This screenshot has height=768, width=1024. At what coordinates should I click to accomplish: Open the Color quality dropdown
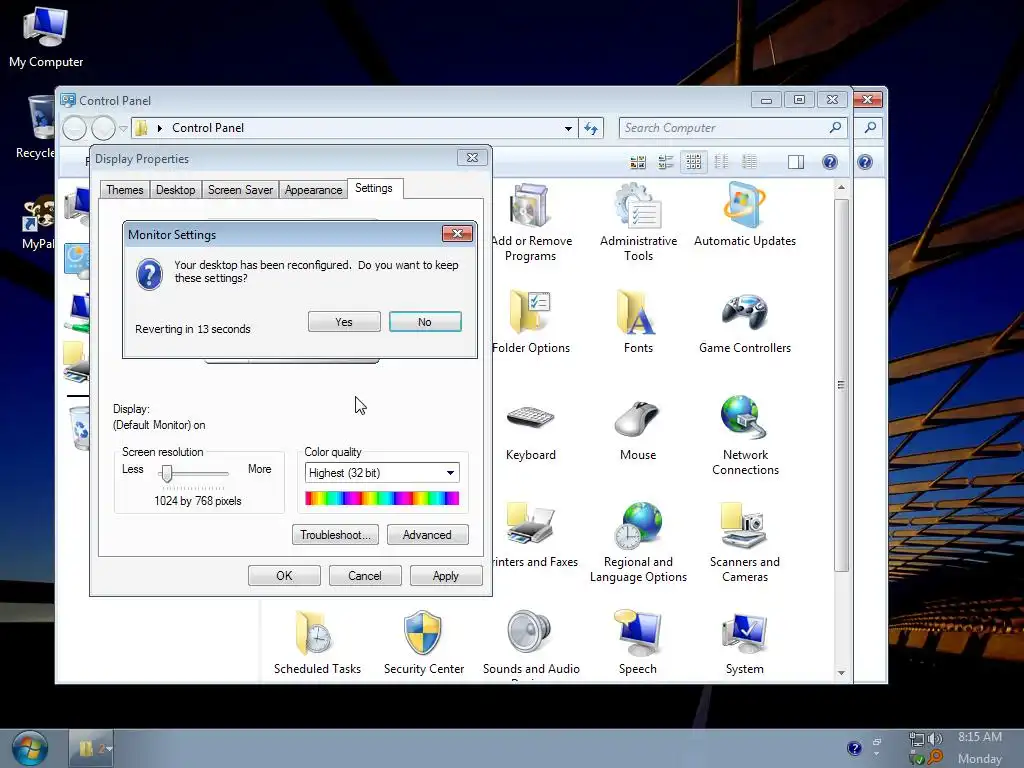(382, 473)
